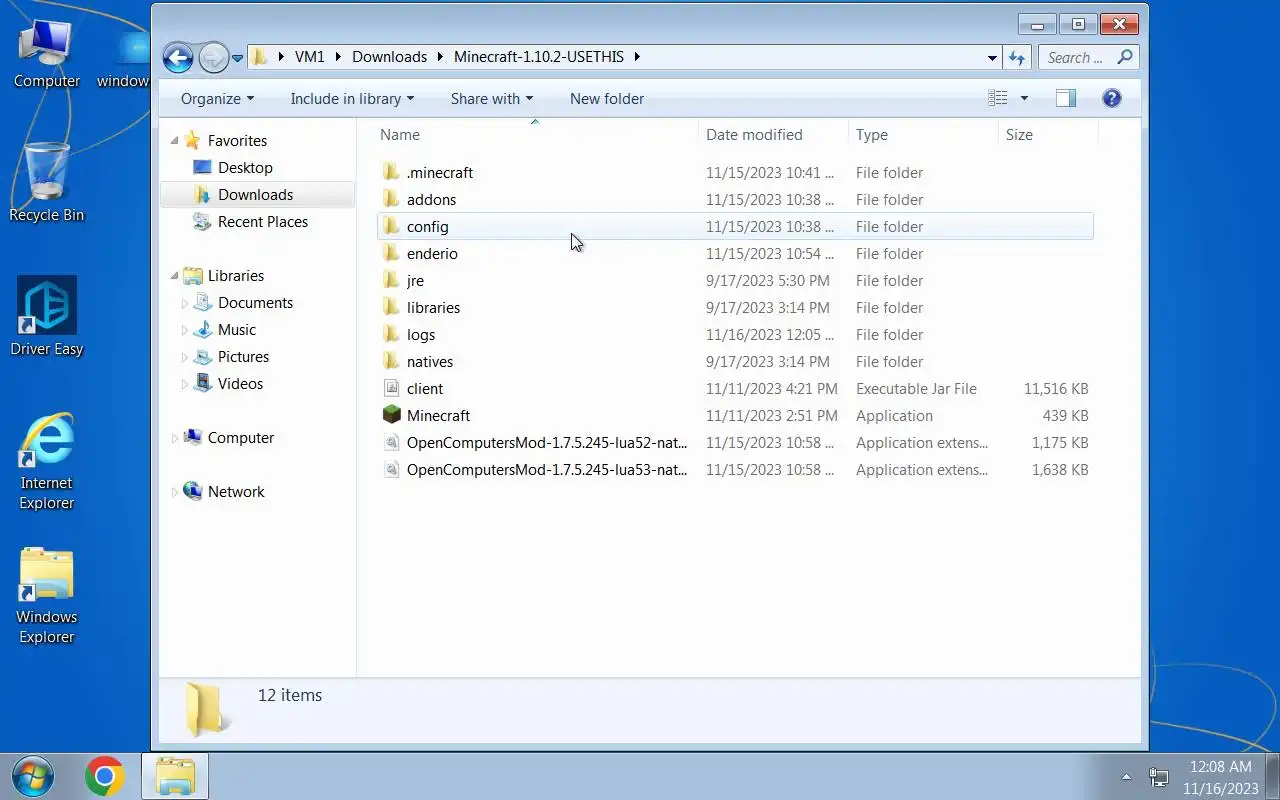Select the Videos library
1280x800 pixels.
(240, 383)
